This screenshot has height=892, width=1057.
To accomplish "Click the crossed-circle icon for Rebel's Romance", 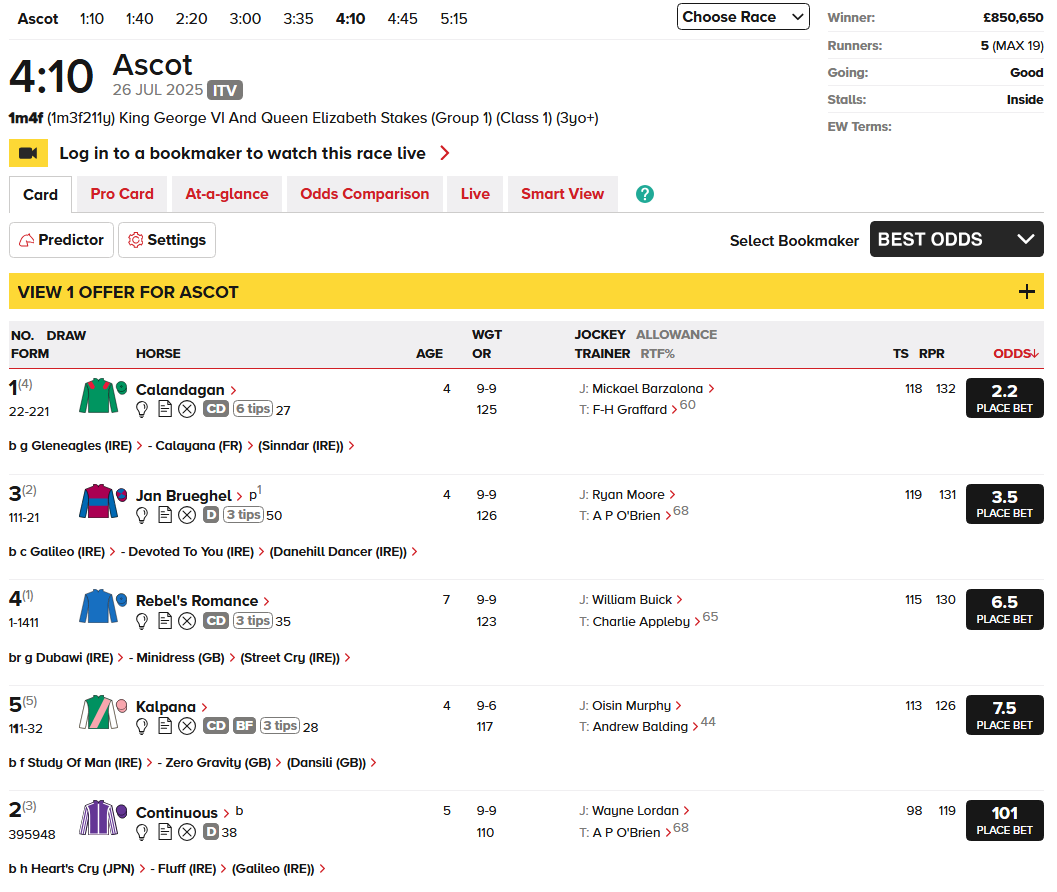I will point(187,621).
